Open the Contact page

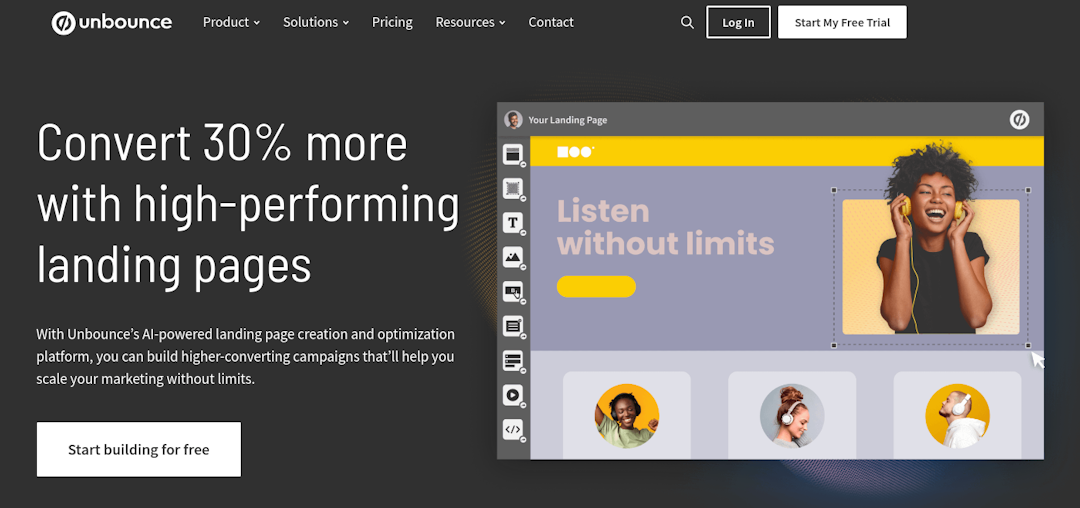point(551,23)
